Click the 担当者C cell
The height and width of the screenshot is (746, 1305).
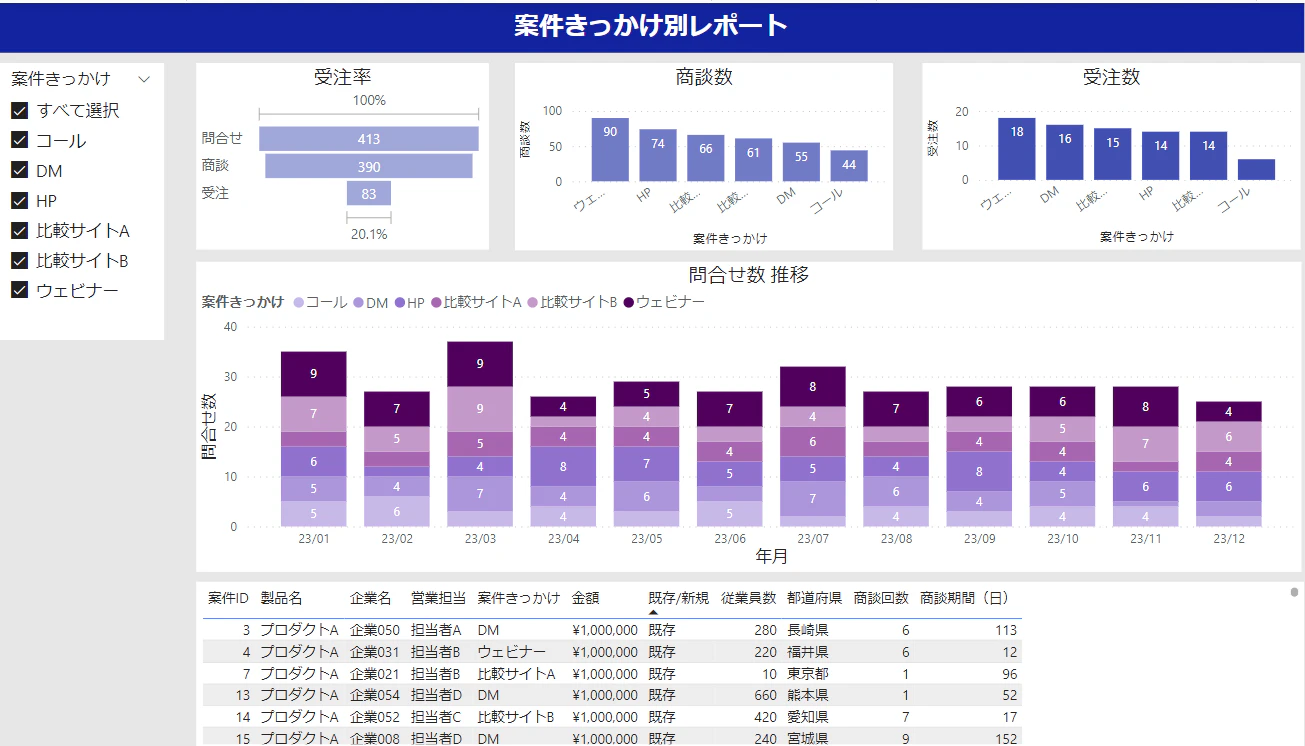pyautogui.click(x=436, y=717)
